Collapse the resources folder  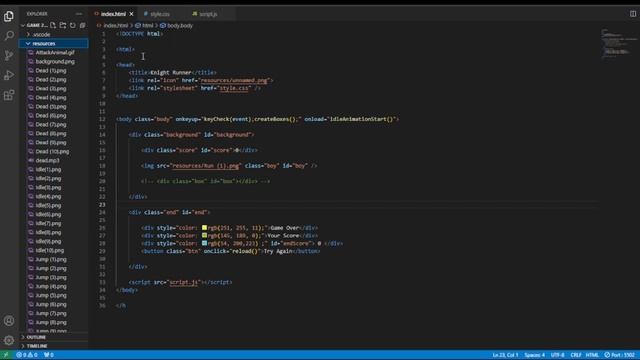tap(53, 44)
